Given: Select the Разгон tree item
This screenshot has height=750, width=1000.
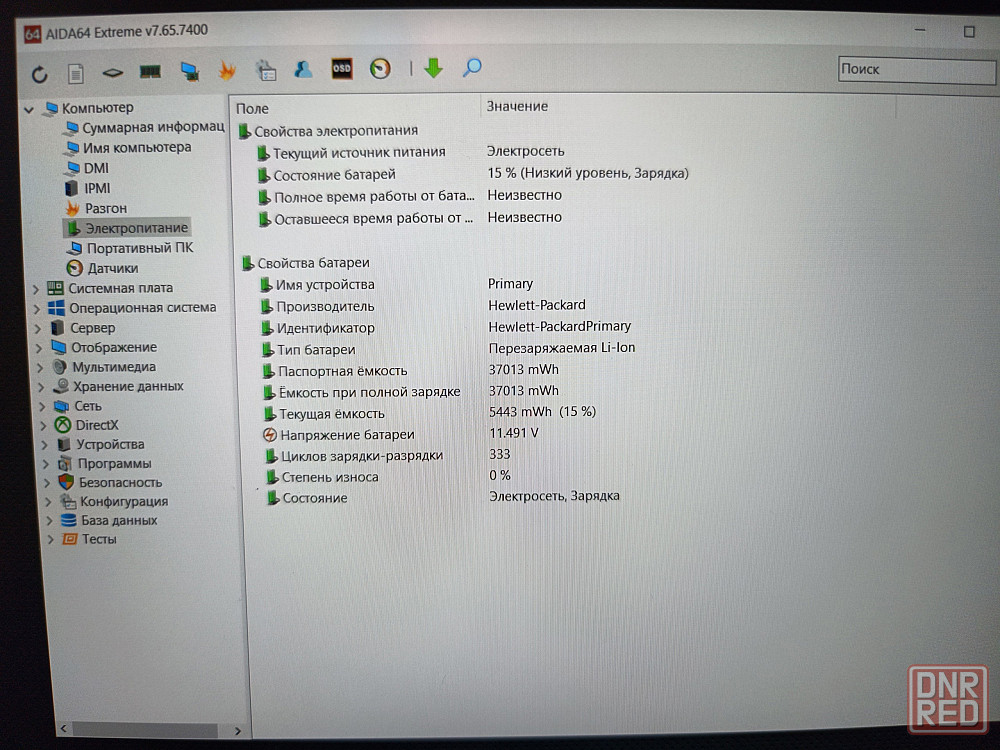Looking at the screenshot, I should point(96,209).
